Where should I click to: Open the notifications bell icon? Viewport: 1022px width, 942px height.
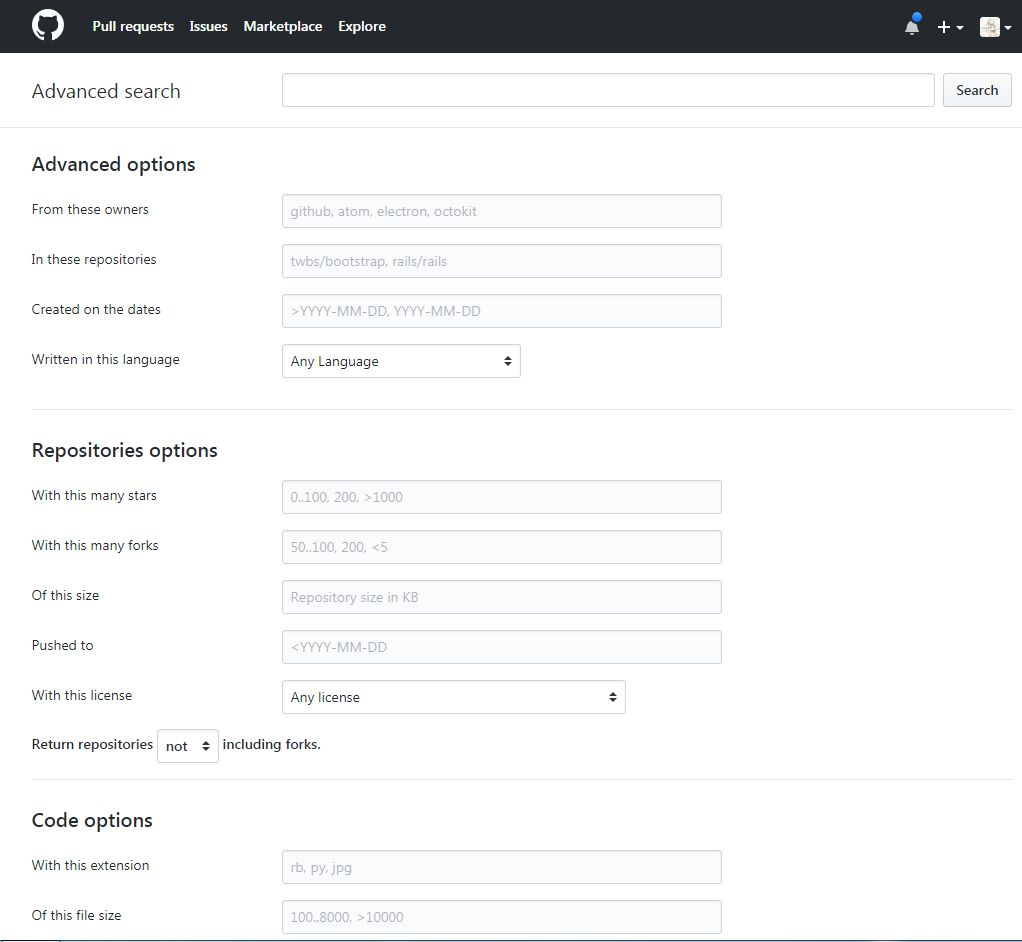(912, 25)
